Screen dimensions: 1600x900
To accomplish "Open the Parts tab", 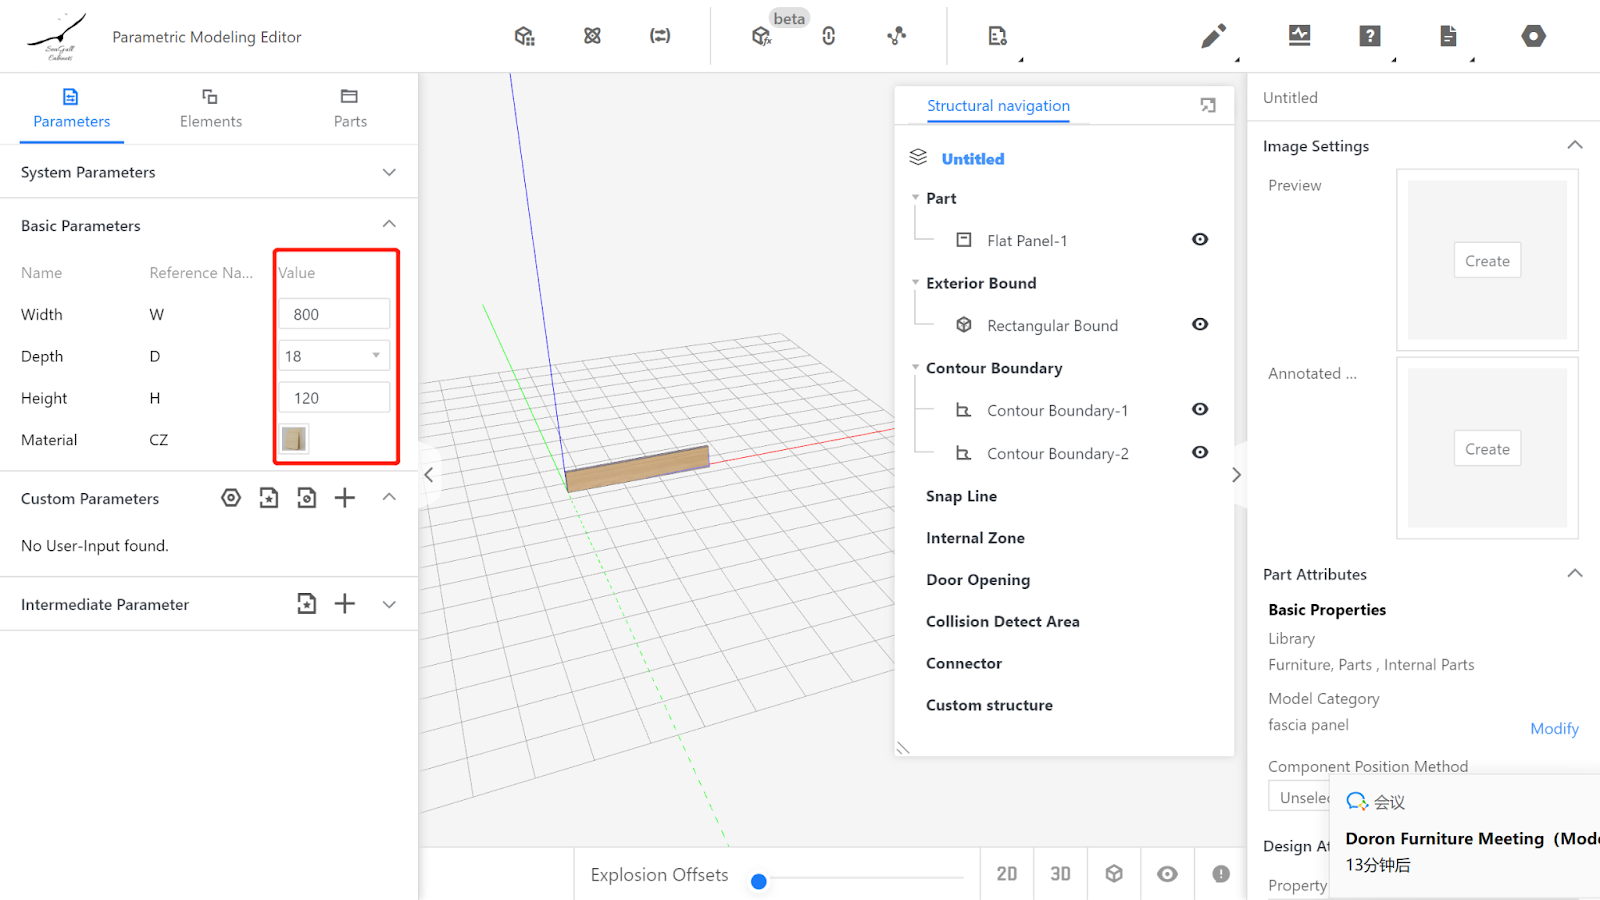I will click(x=350, y=108).
